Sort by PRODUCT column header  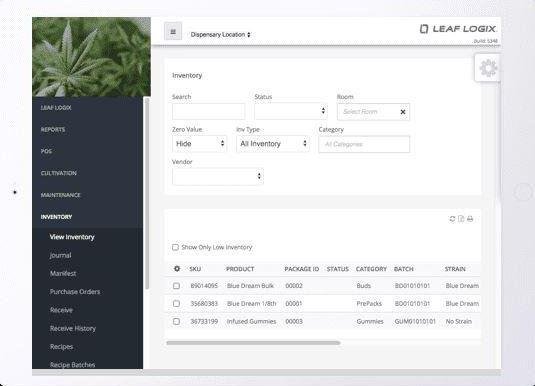coord(240,269)
